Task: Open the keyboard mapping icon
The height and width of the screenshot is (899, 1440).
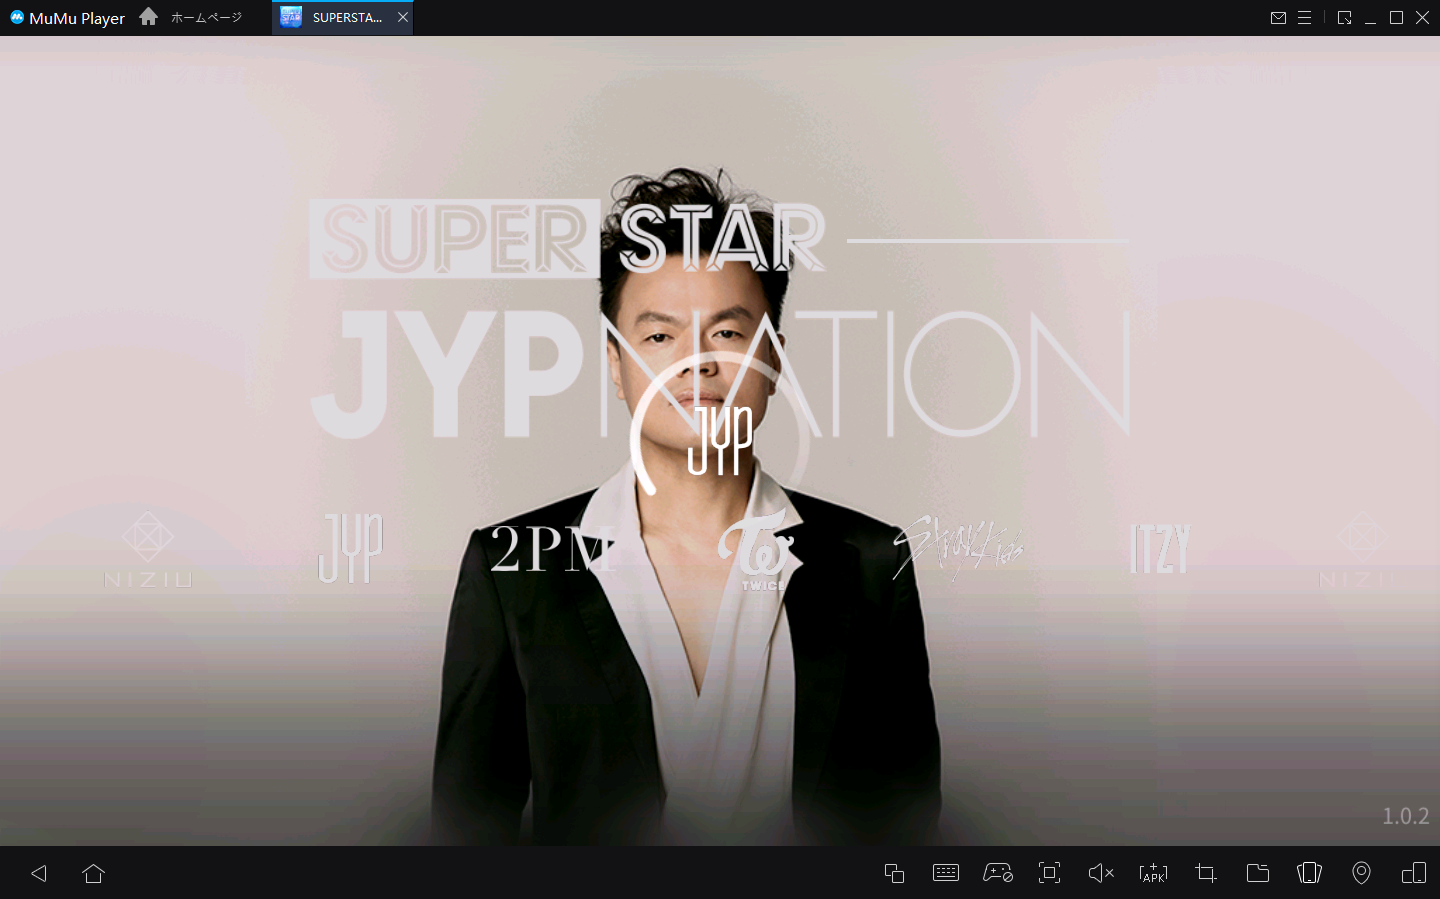Action: 945,873
